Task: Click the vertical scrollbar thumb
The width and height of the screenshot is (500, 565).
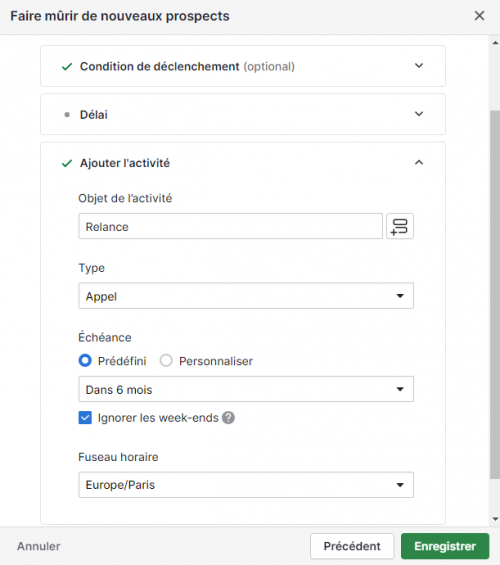Action: click(495, 295)
